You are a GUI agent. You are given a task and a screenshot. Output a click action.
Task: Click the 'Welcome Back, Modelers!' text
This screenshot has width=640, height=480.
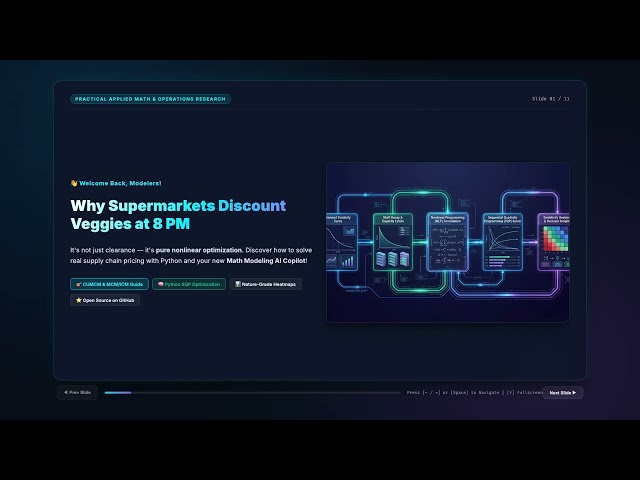click(x=120, y=183)
